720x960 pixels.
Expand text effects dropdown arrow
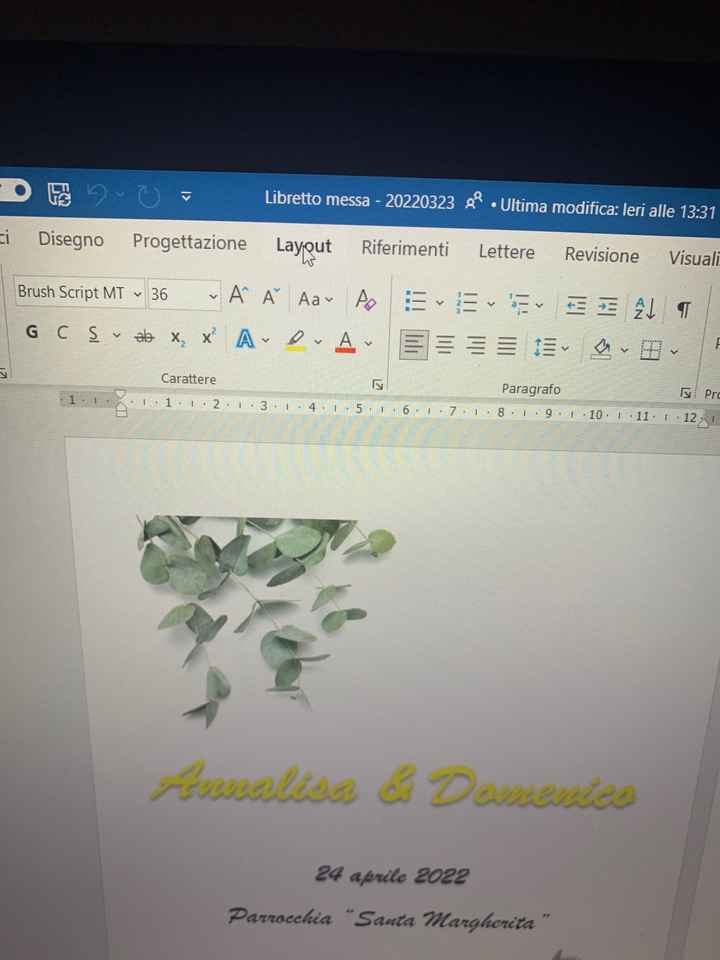266,340
